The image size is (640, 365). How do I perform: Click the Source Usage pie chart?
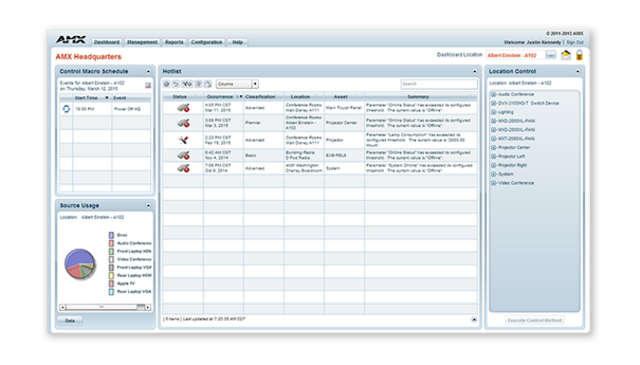80,264
